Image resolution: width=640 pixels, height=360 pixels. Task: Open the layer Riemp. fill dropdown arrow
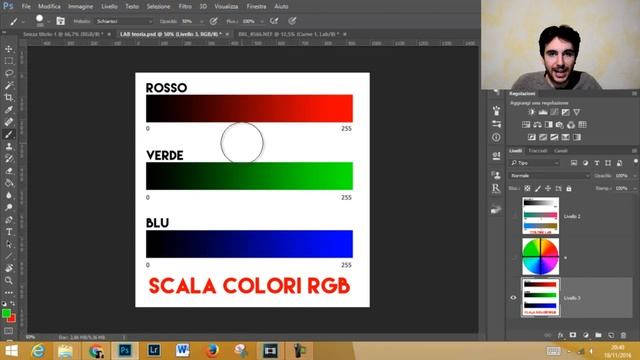(635, 188)
